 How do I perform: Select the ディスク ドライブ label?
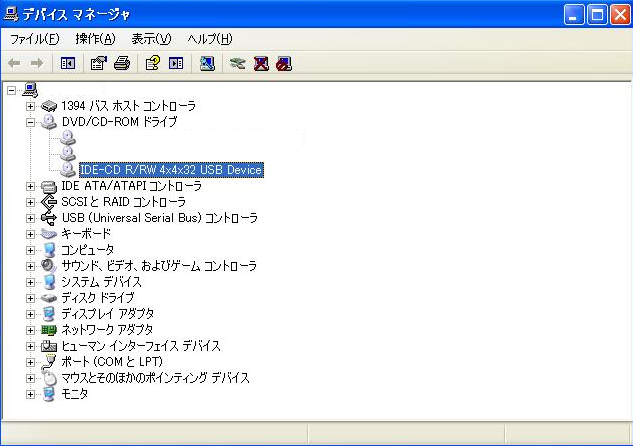click(x=98, y=298)
